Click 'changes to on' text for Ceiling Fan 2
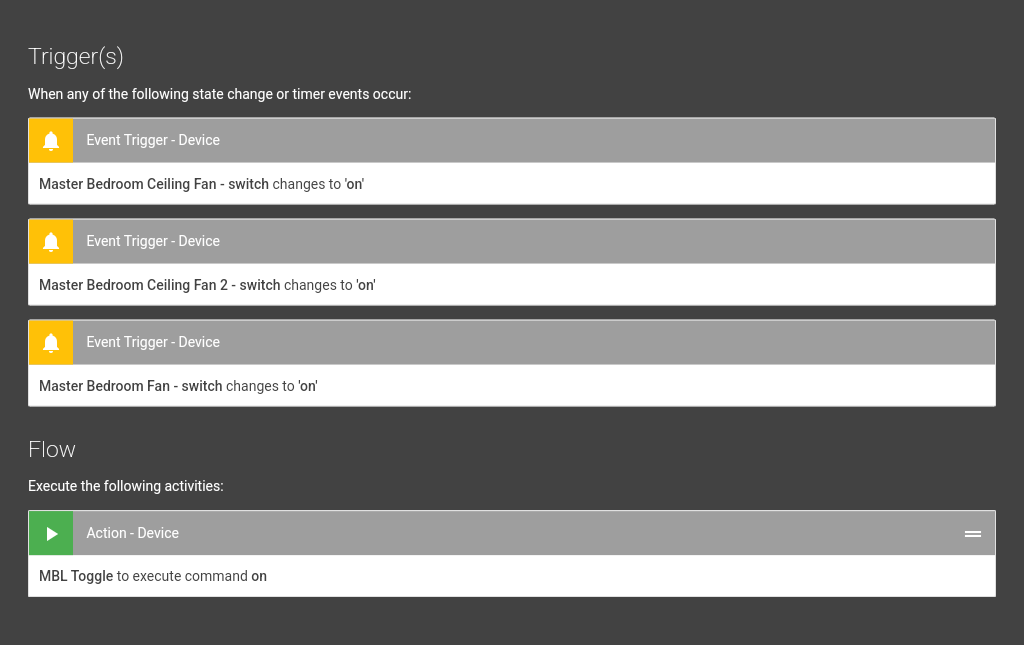The image size is (1024, 645). [x=330, y=285]
